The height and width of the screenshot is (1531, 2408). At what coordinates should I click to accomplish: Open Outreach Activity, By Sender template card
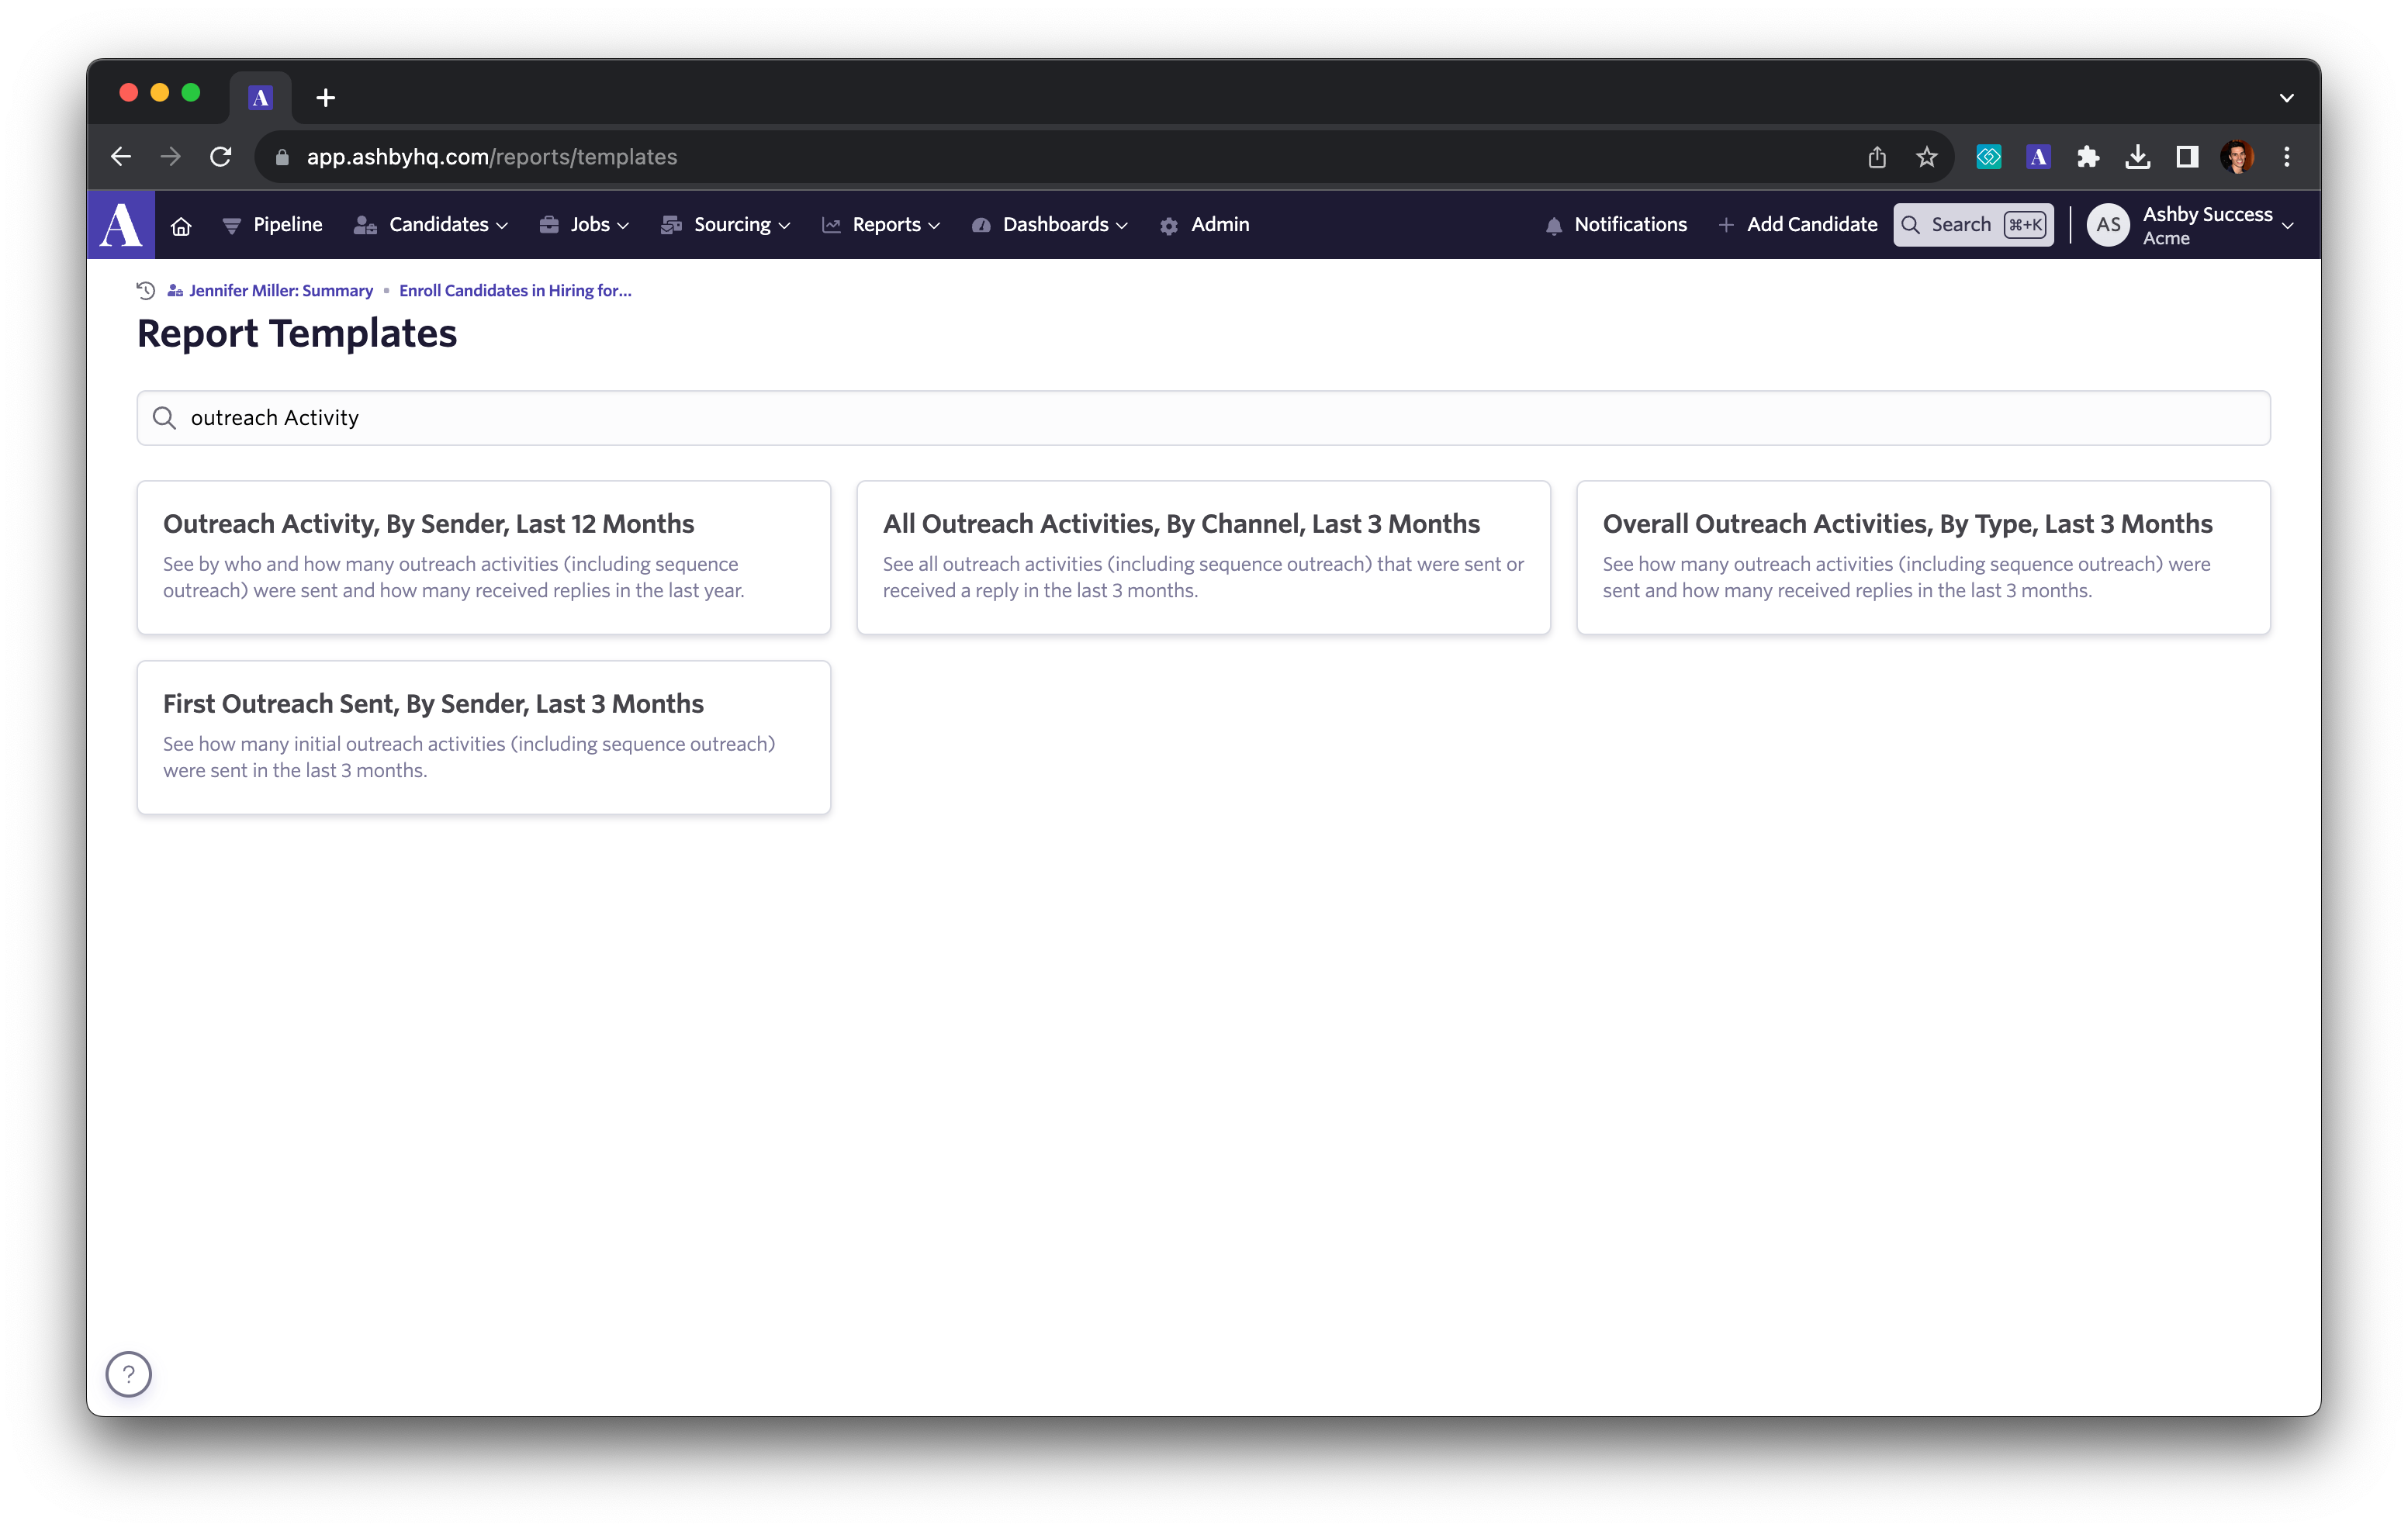[483, 557]
